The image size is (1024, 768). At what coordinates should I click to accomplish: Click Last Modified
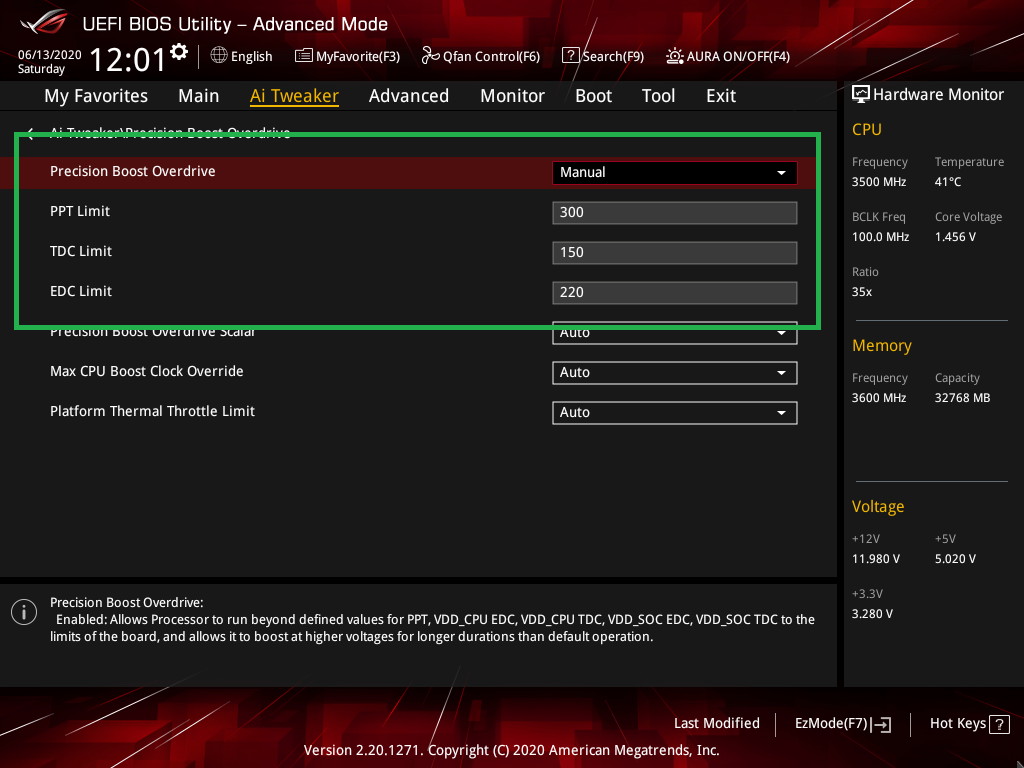716,723
